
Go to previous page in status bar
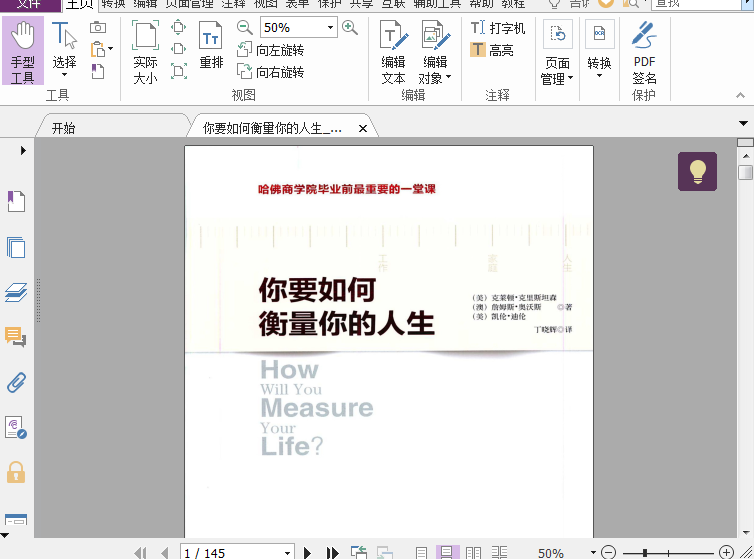165,553
